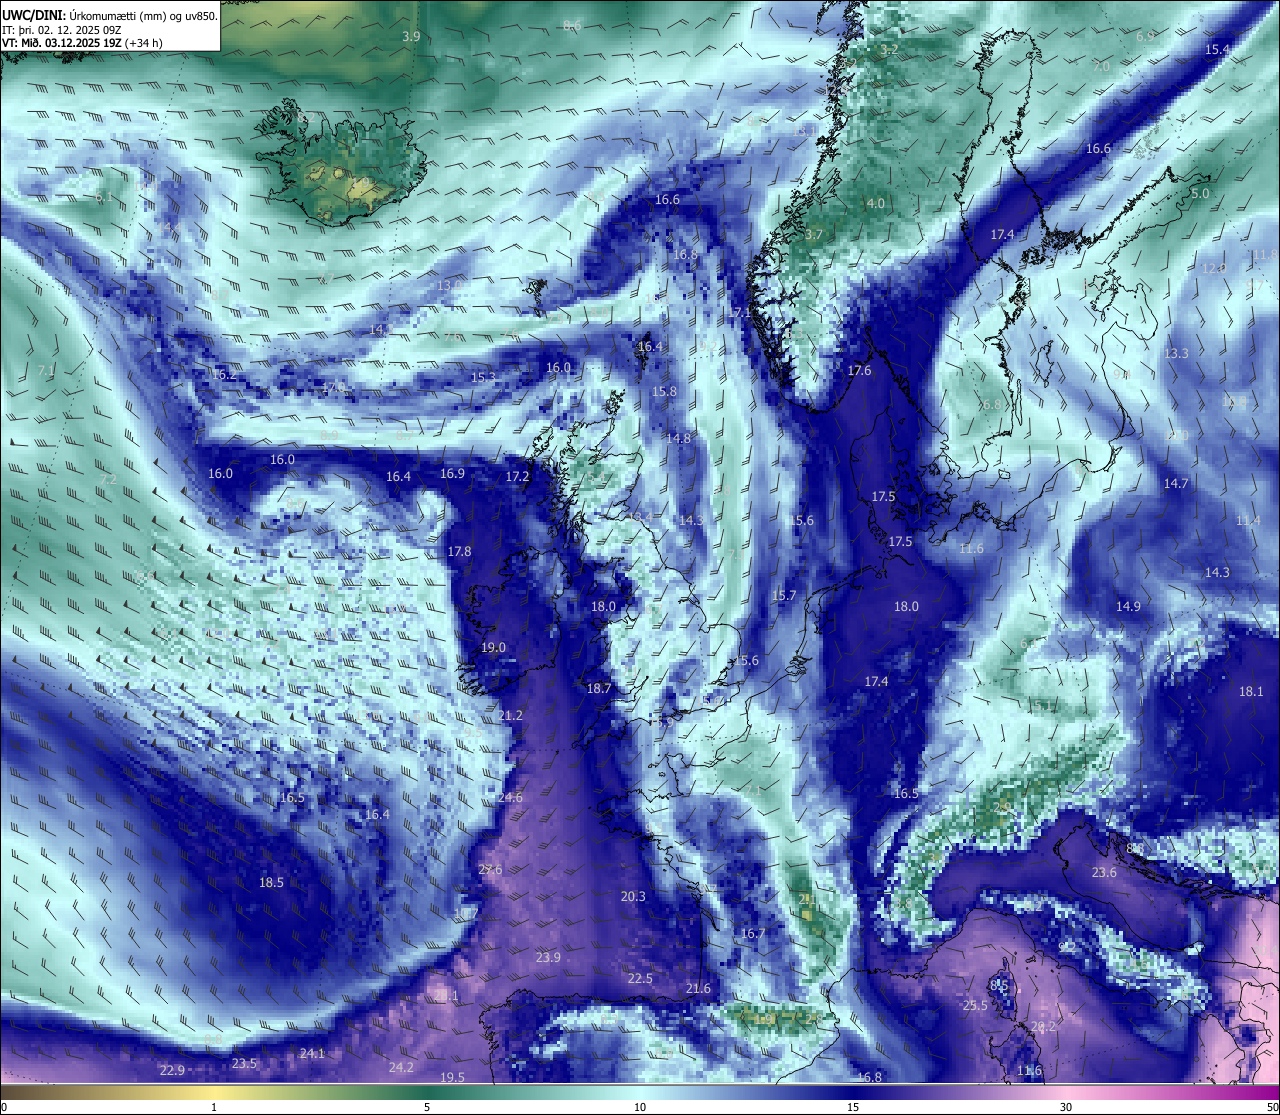The width and height of the screenshot is (1280, 1115).
Task: Click the 50 tick on the colour scale
Action: (x=1272, y=1107)
